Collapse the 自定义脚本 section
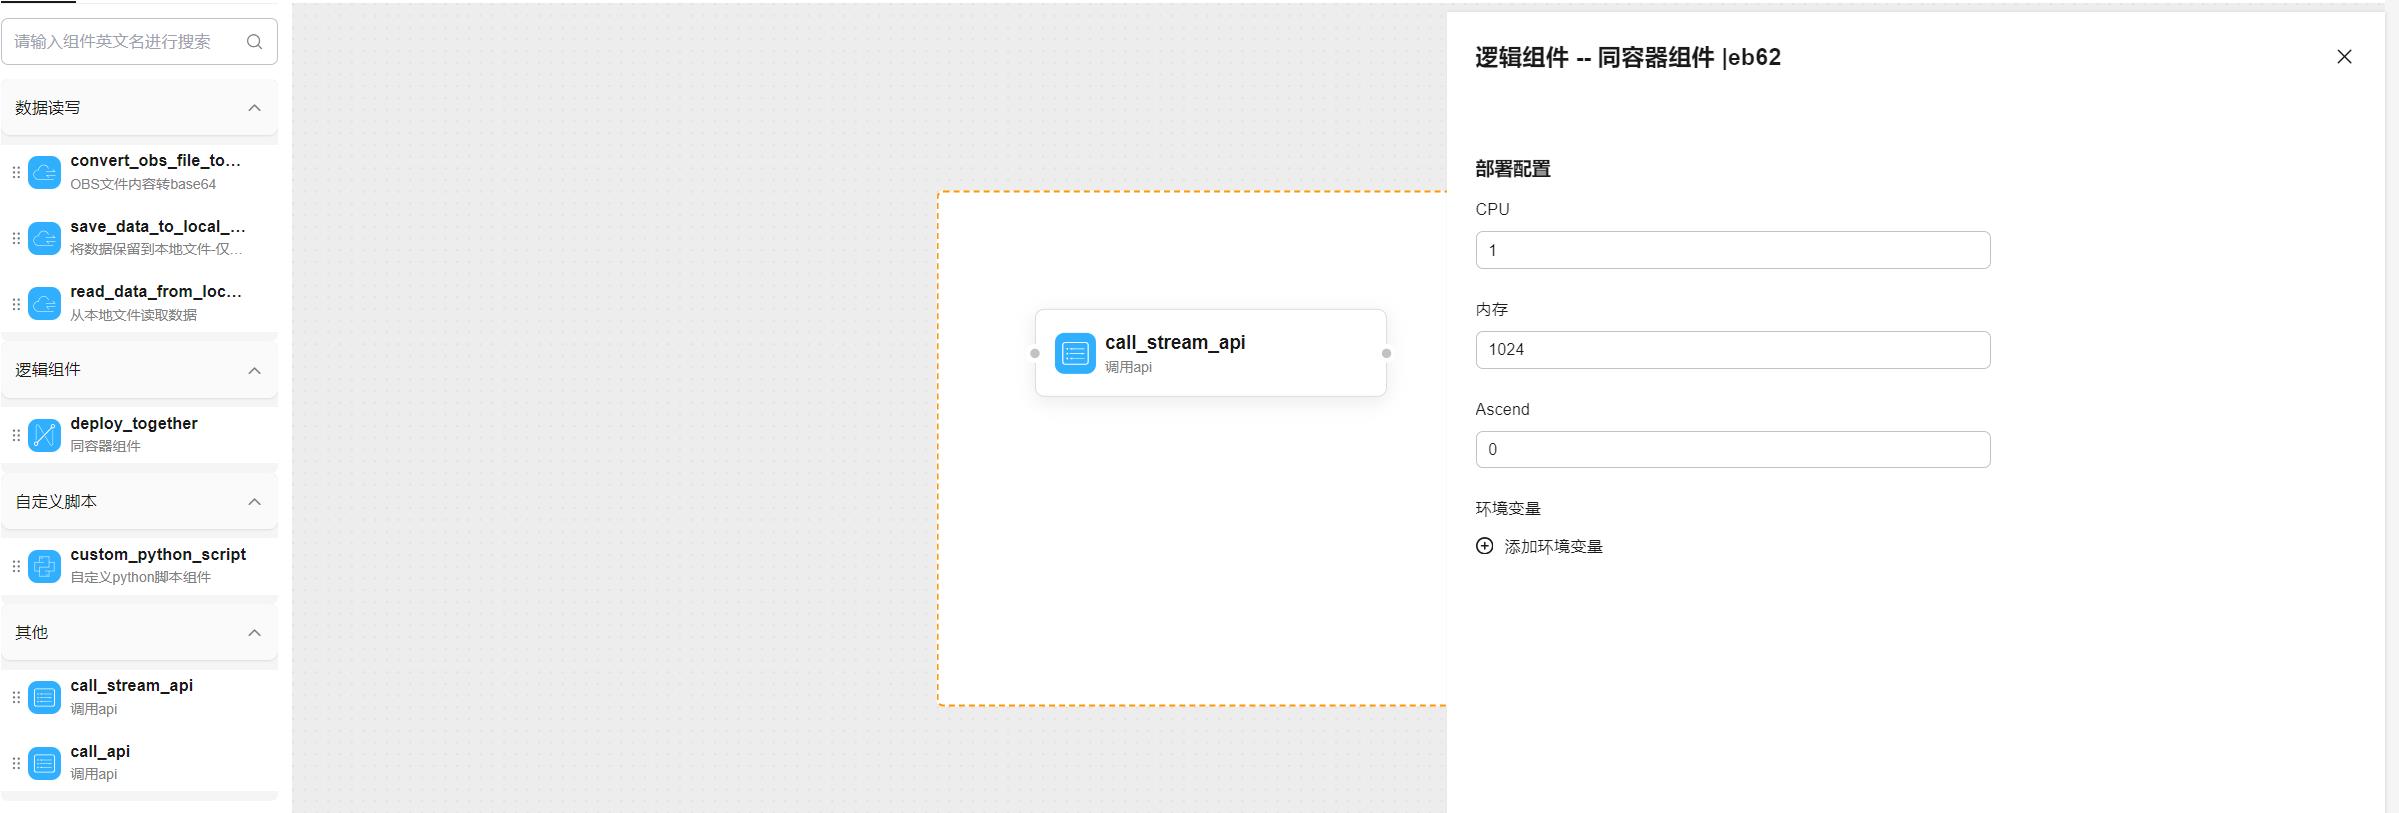The width and height of the screenshot is (2399, 813). (254, 502)
